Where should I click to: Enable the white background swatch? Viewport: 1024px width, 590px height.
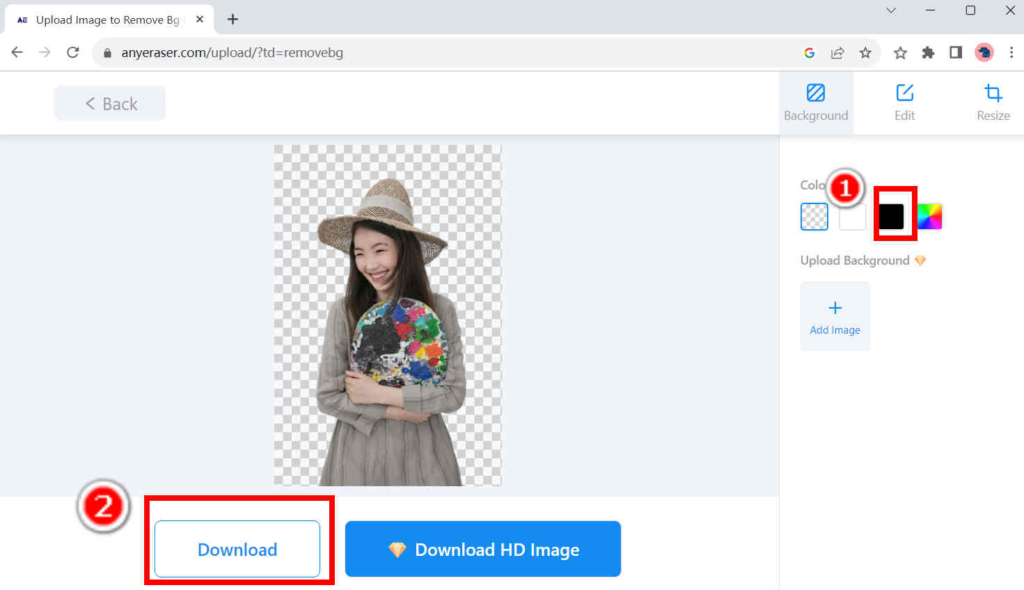[851, 216]
